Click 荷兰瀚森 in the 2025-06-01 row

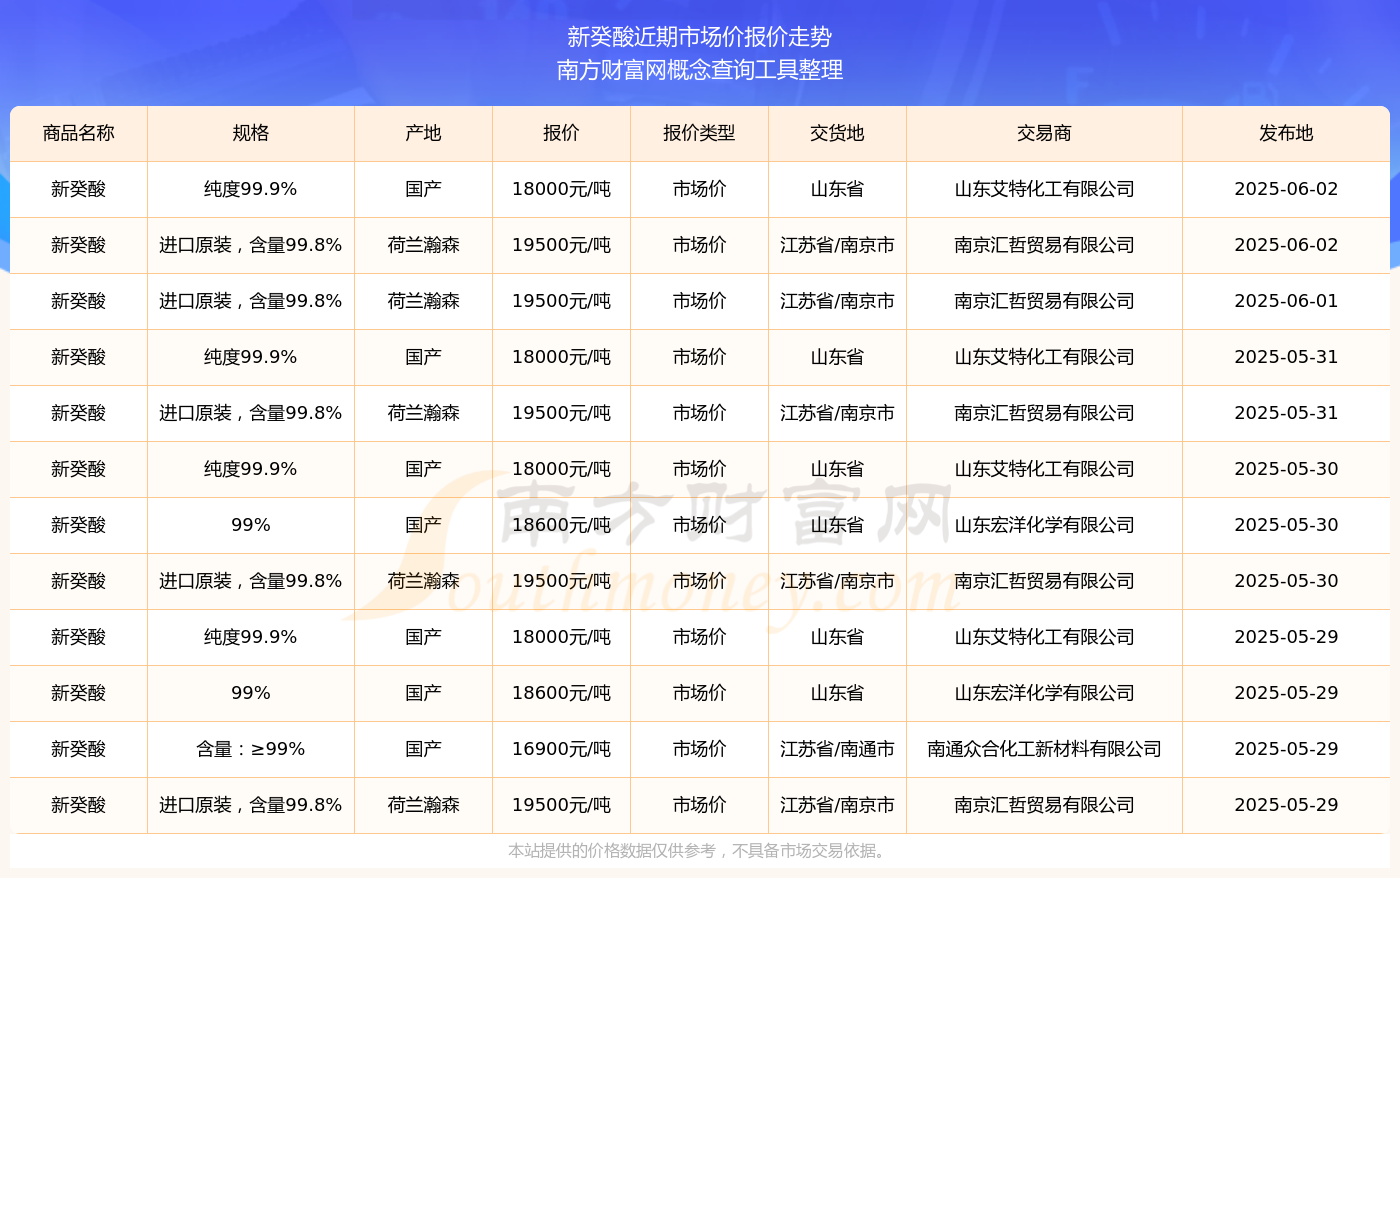[424, 302]
